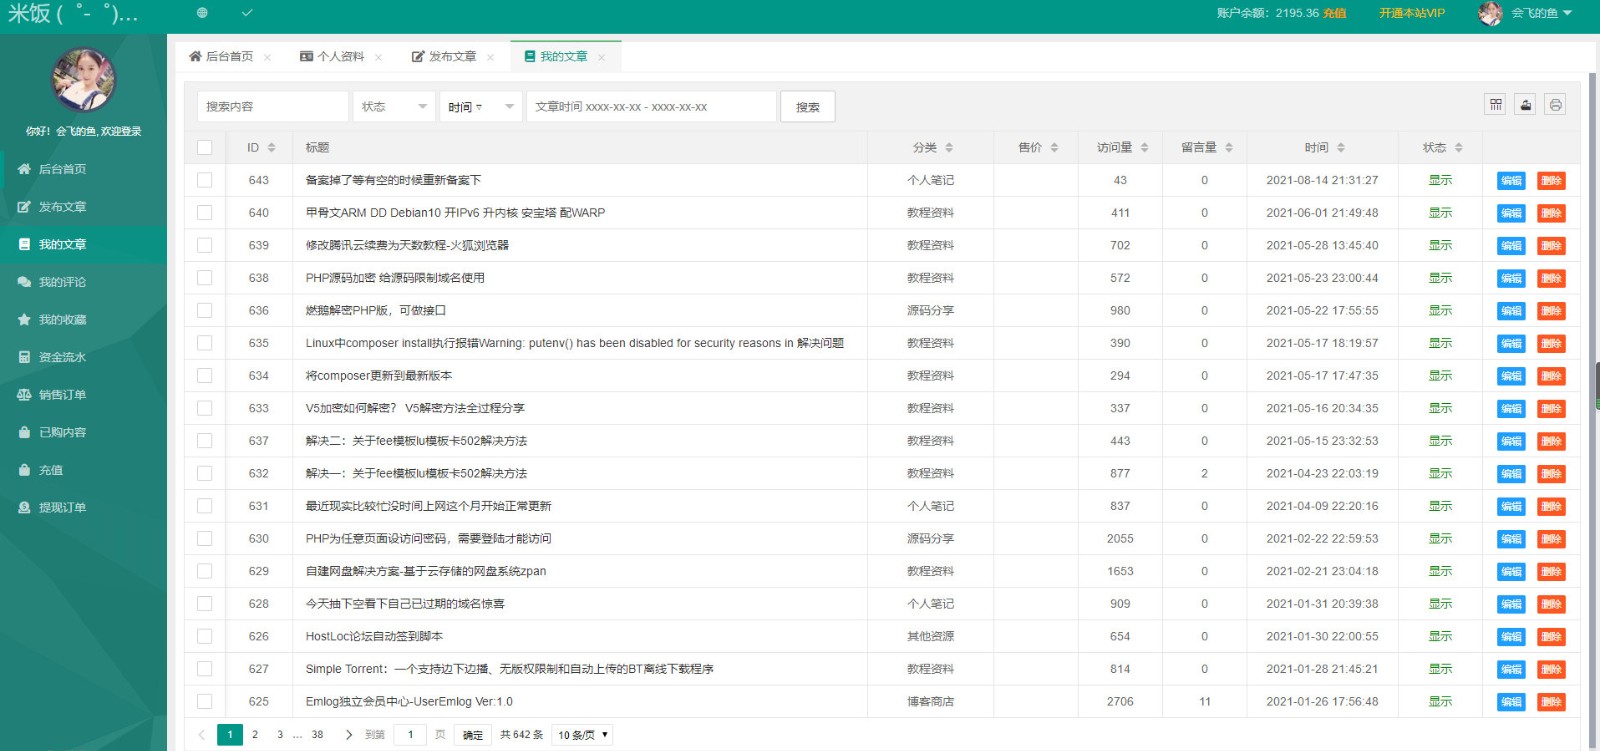The height and width of the screenshot is (751, 1600).
Task: Click the print icon in table toolbar
Action: click(1555, 105)
